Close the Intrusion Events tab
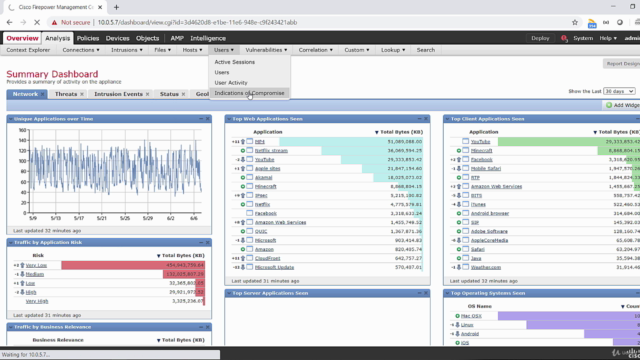The height and width of the screenshot is (360, 640). 147,94
